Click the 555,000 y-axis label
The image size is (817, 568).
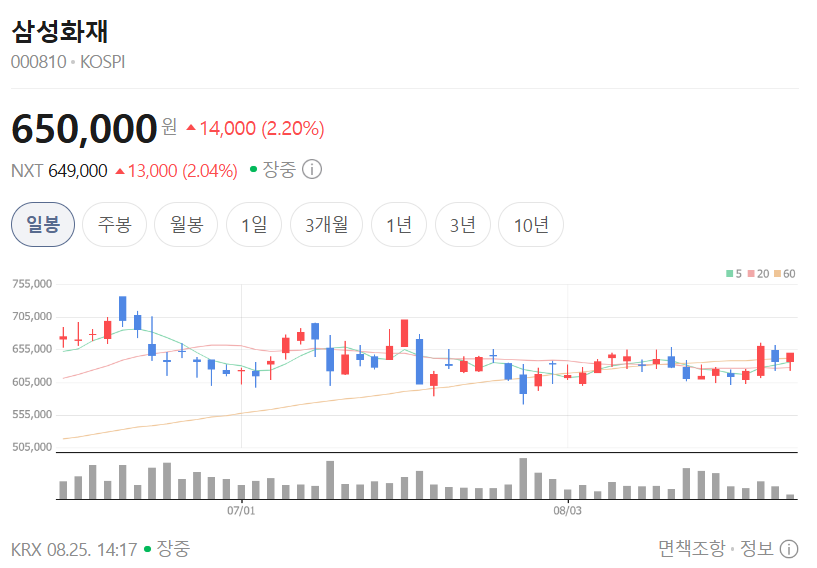coord(32,414)
